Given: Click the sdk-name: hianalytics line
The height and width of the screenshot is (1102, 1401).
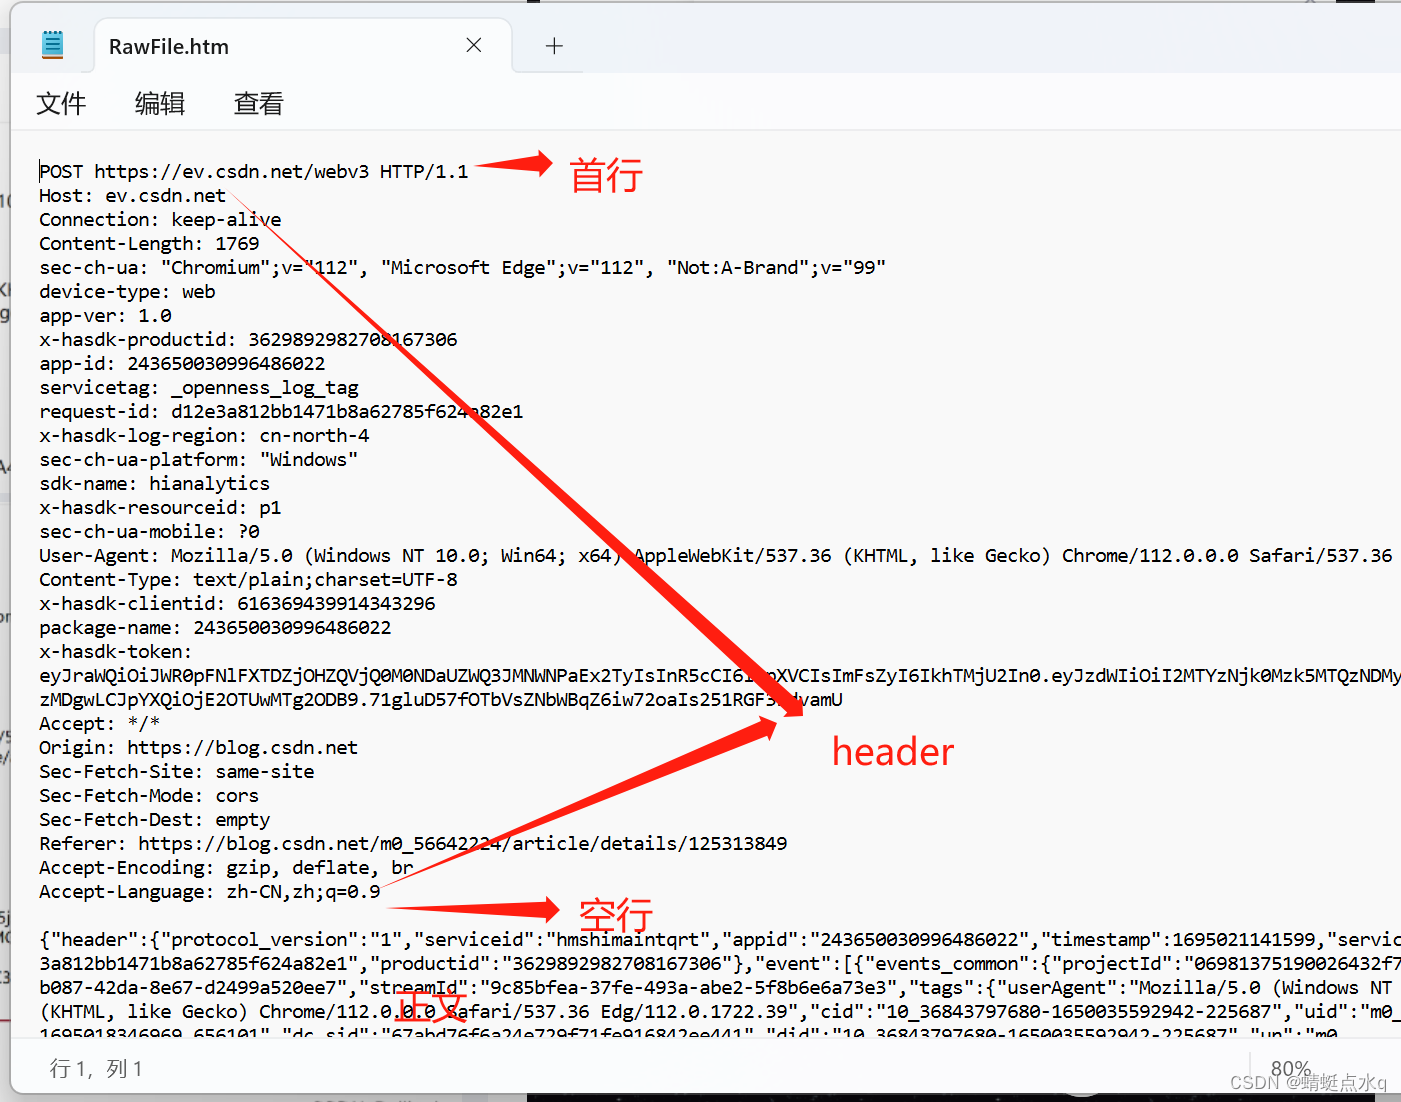Looking at the screenshot, I should point(154,483).
